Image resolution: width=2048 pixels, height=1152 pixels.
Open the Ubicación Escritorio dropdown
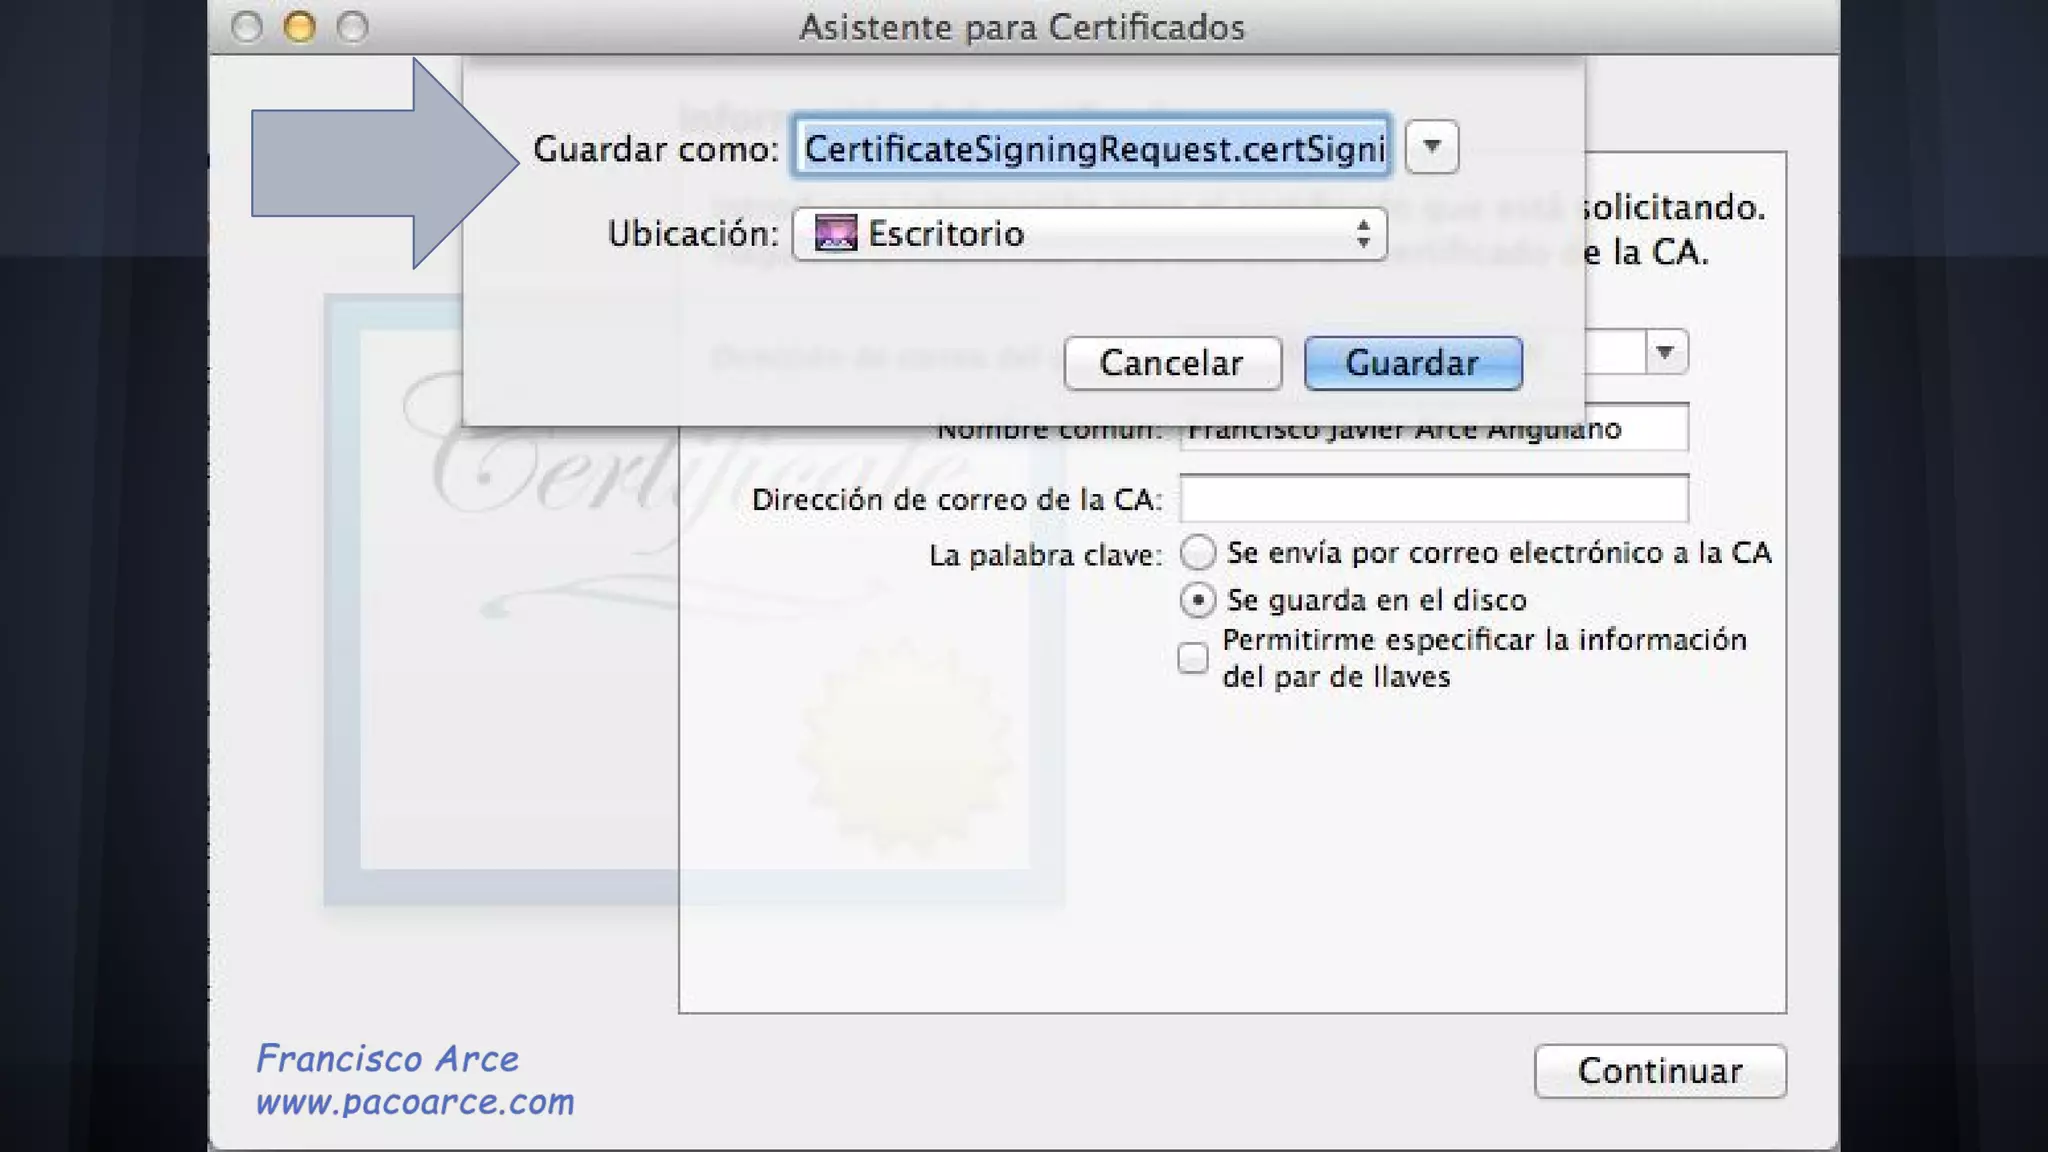1089,234
